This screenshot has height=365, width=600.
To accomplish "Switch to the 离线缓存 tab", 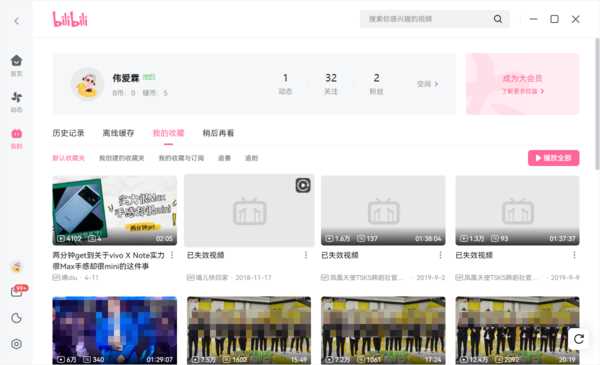I will (x=118, y=133).
